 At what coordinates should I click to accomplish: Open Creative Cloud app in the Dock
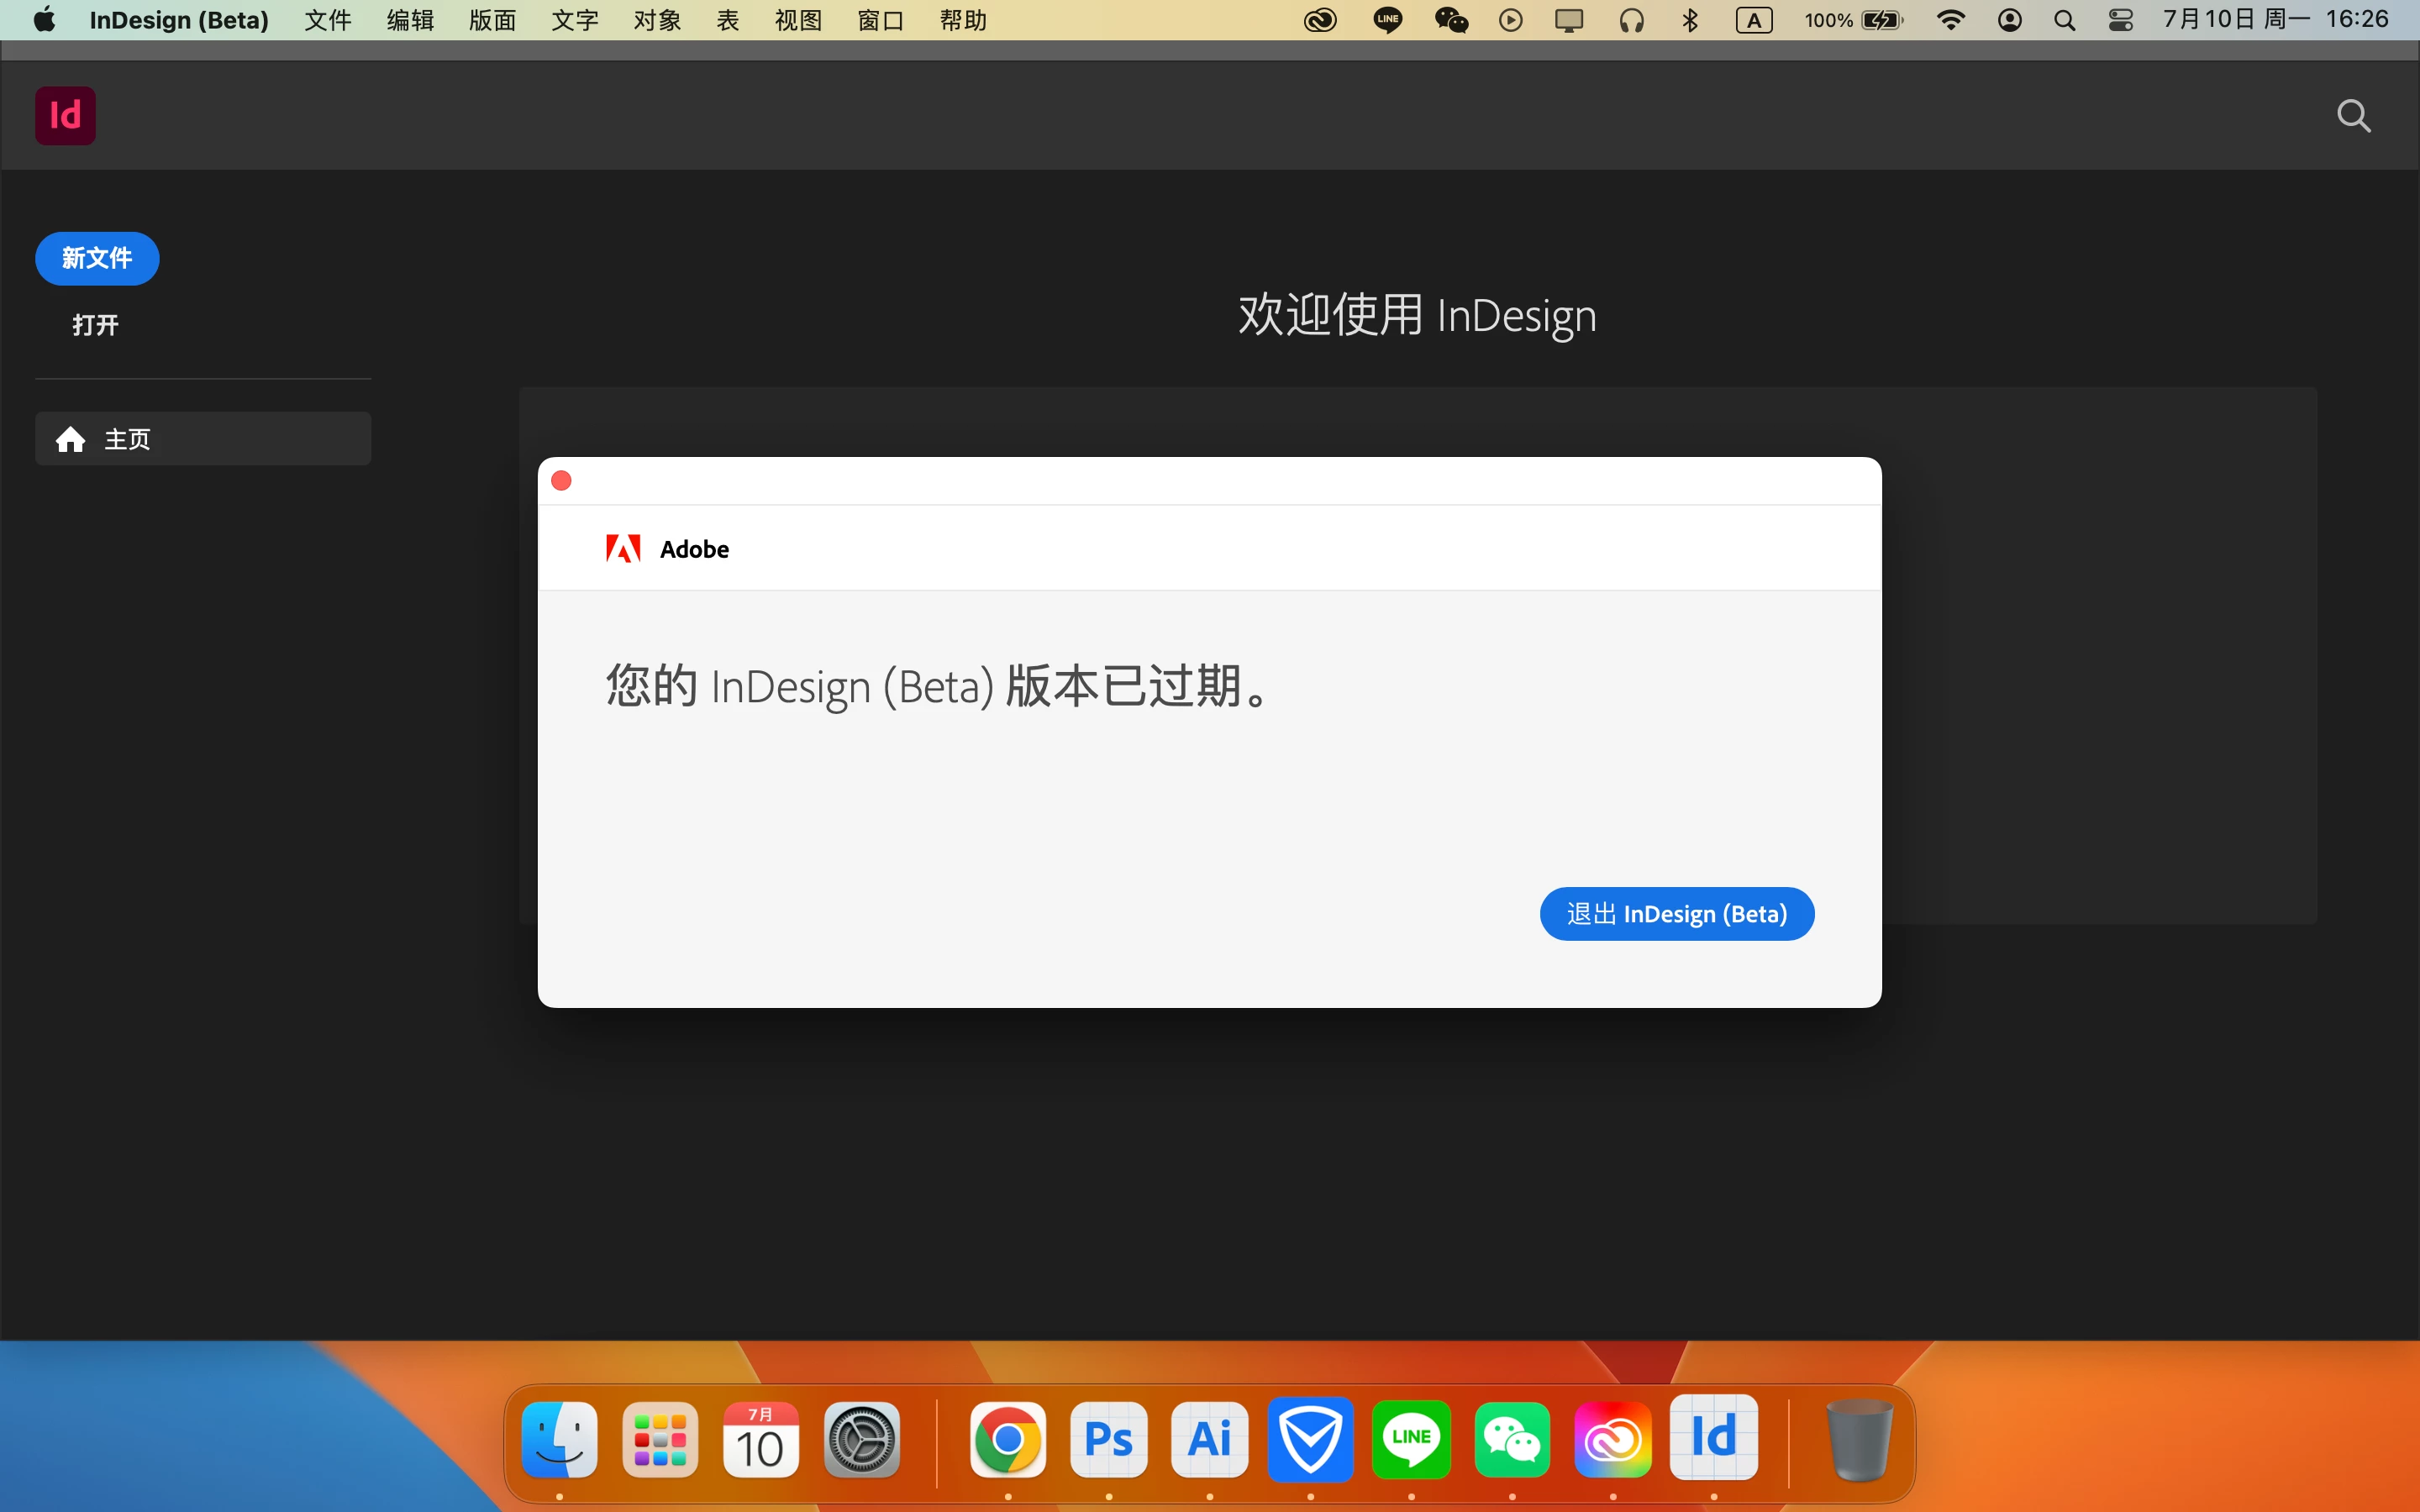[x=1612, y=1440]
